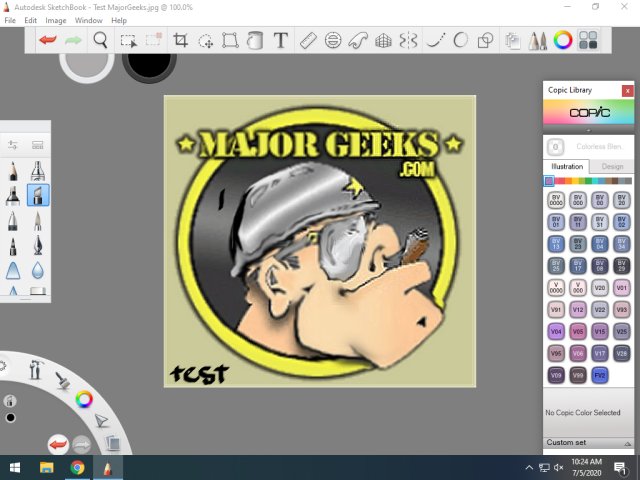
Task: Open the Layer Editor from toolbar
Action: (x=512, y=41)
